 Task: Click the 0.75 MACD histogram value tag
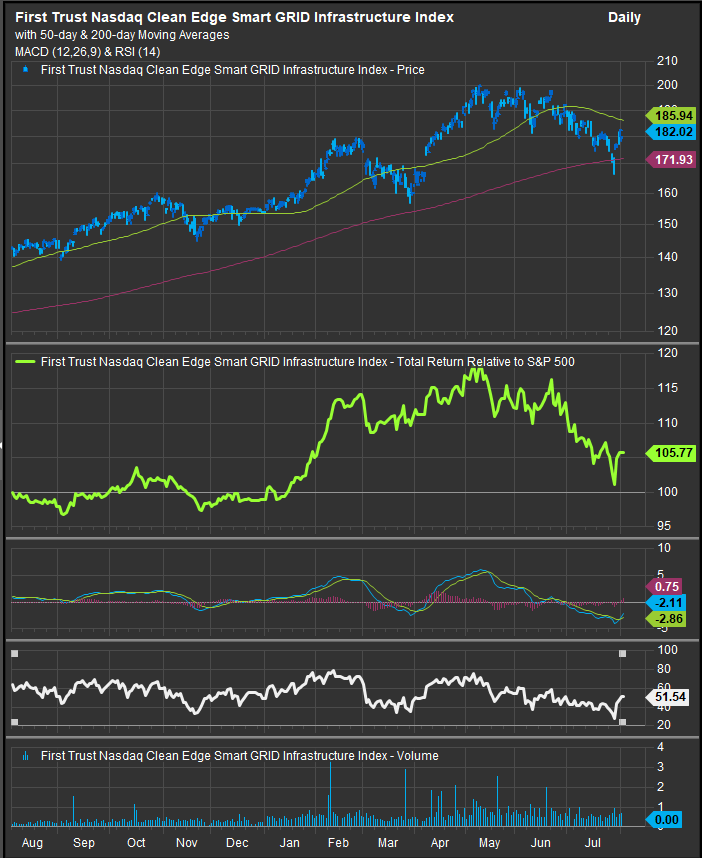coord(664,587)
